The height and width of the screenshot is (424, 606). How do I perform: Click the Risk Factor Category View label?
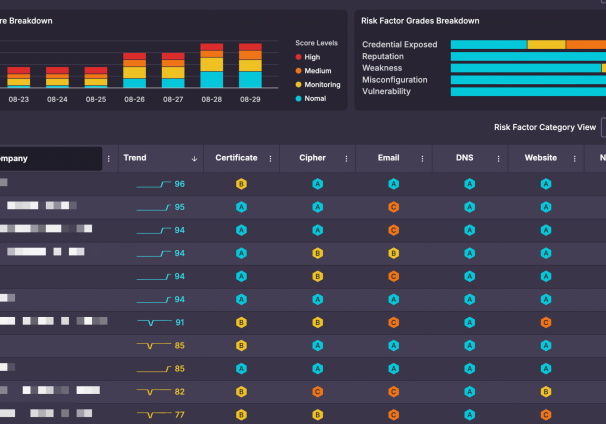(x=545, y=127)
